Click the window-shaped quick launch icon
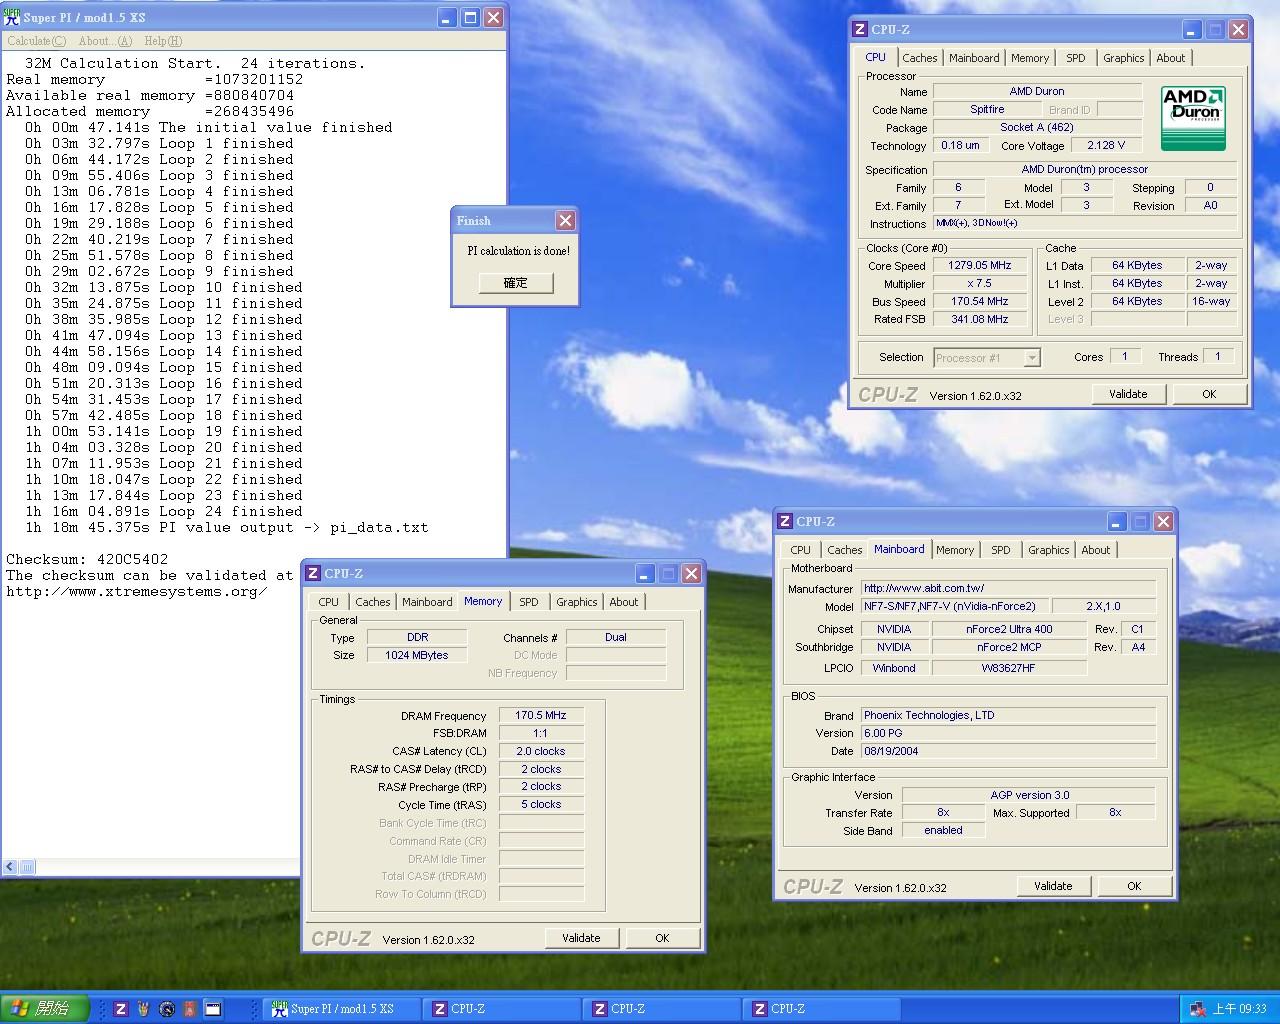 pyautogui.click(x=213, y=1009)
